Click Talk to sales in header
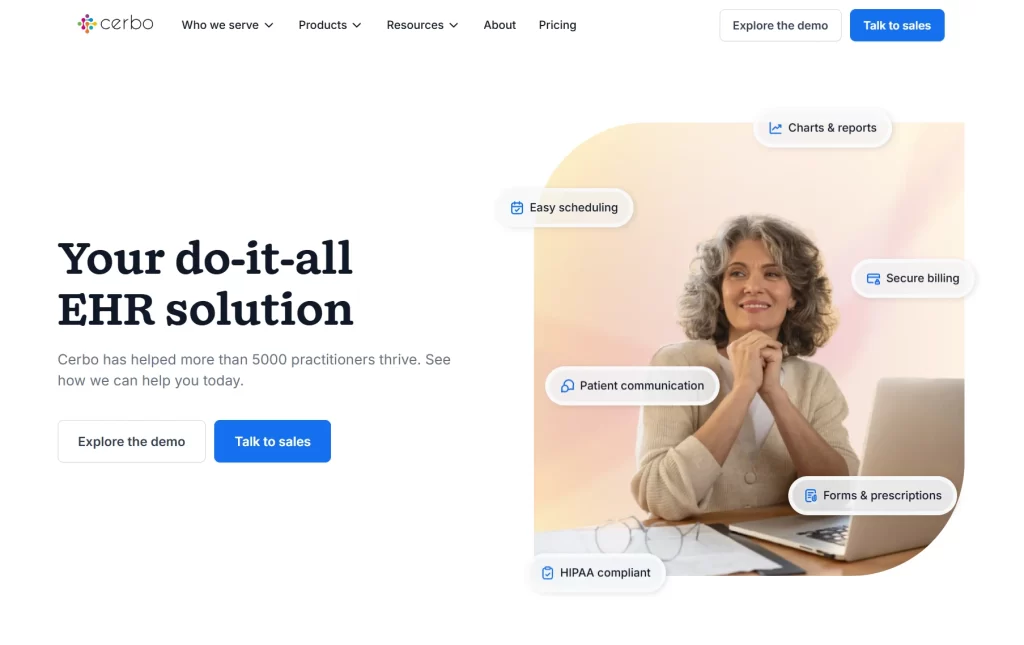 [897, 25]
